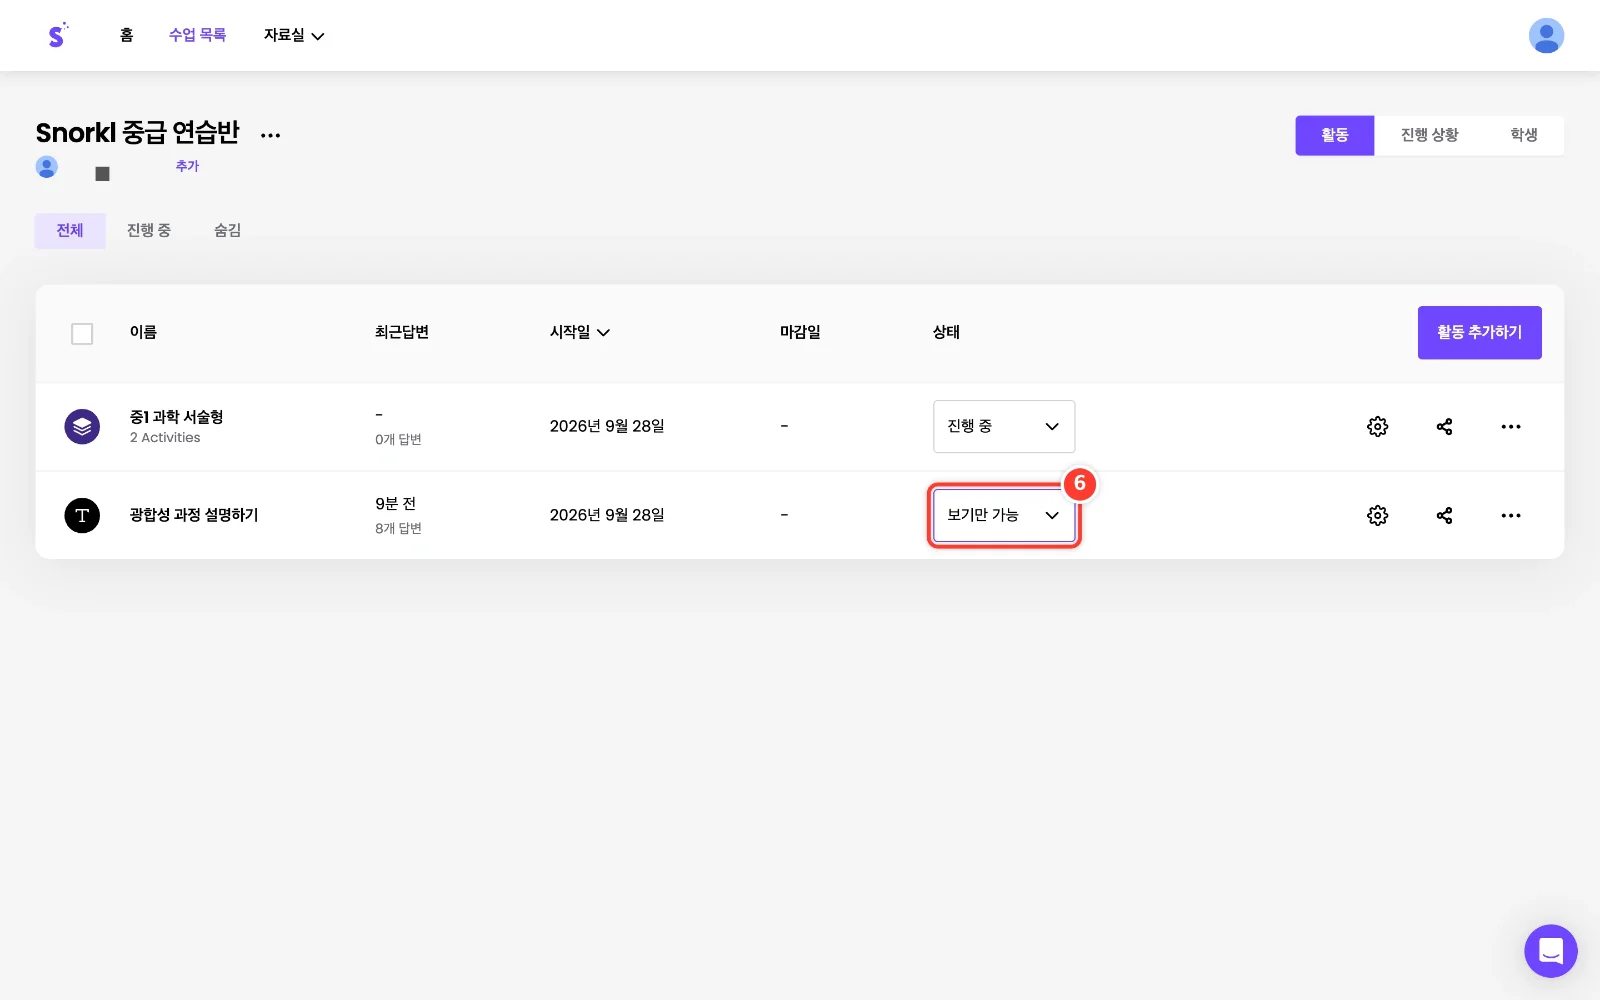
Task: Open settings gear for 중1 과학 서술형
Action: (x=1377, y=427)
